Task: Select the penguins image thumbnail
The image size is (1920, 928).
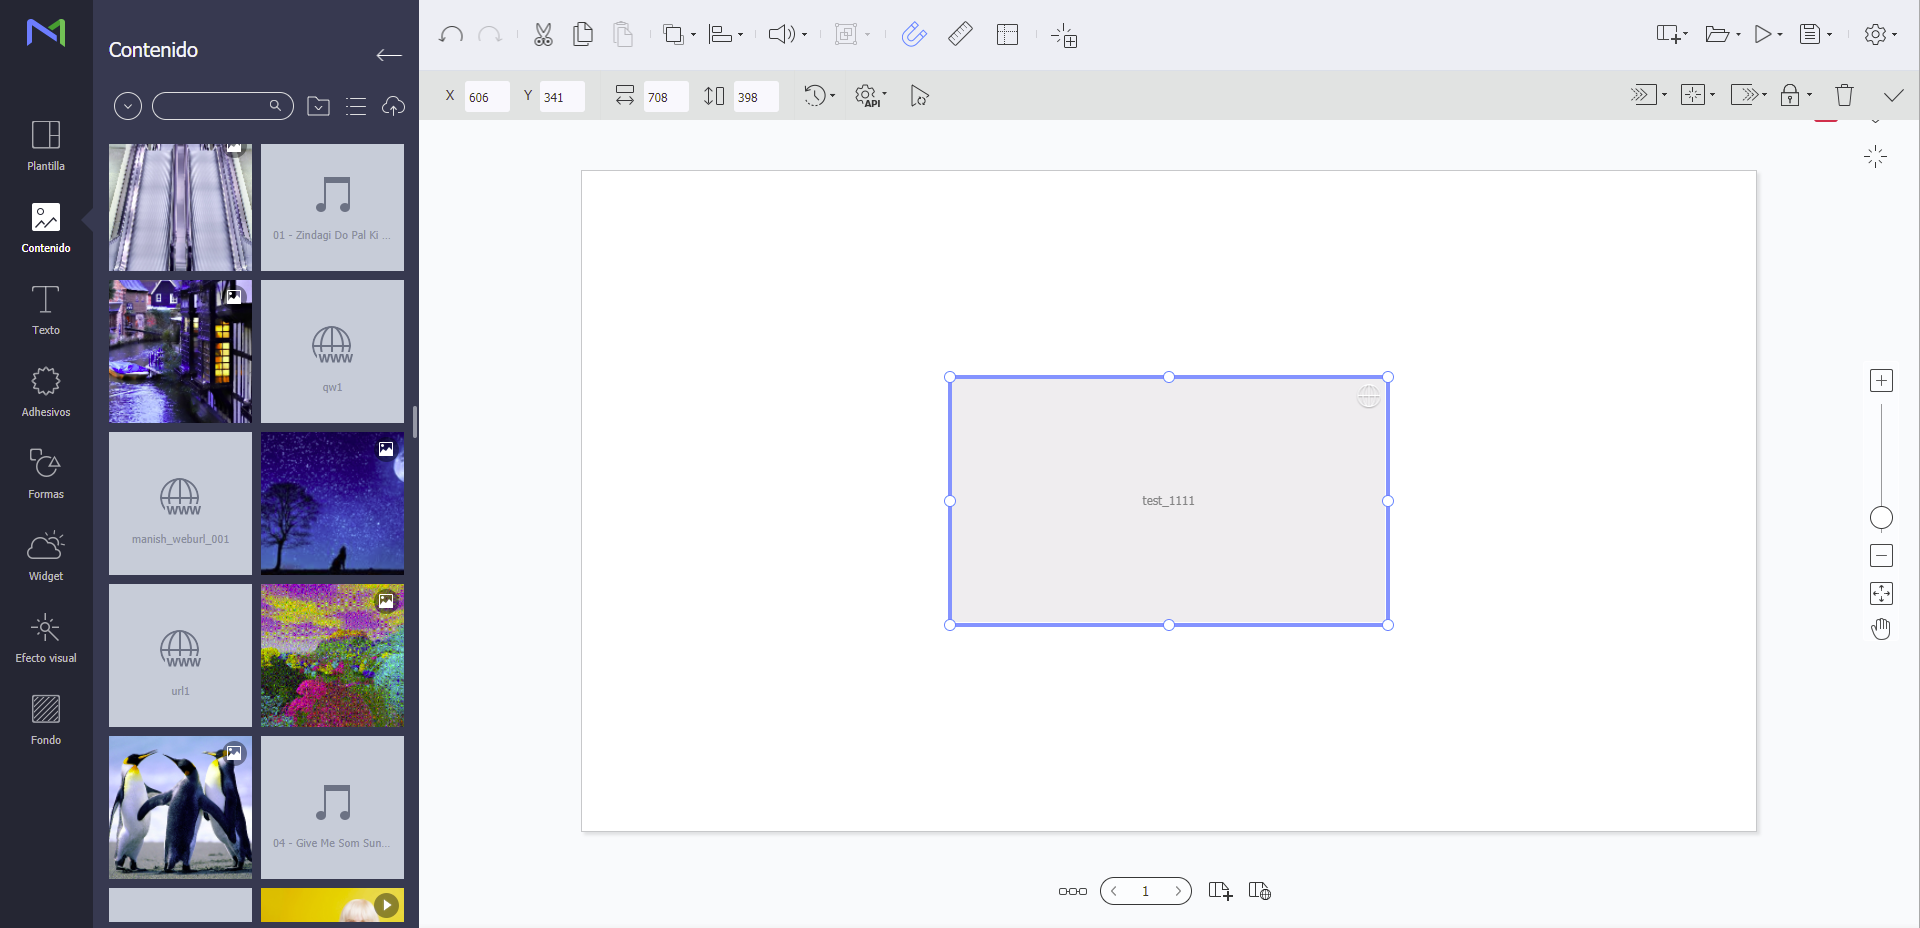Action: tap(180, 807)
